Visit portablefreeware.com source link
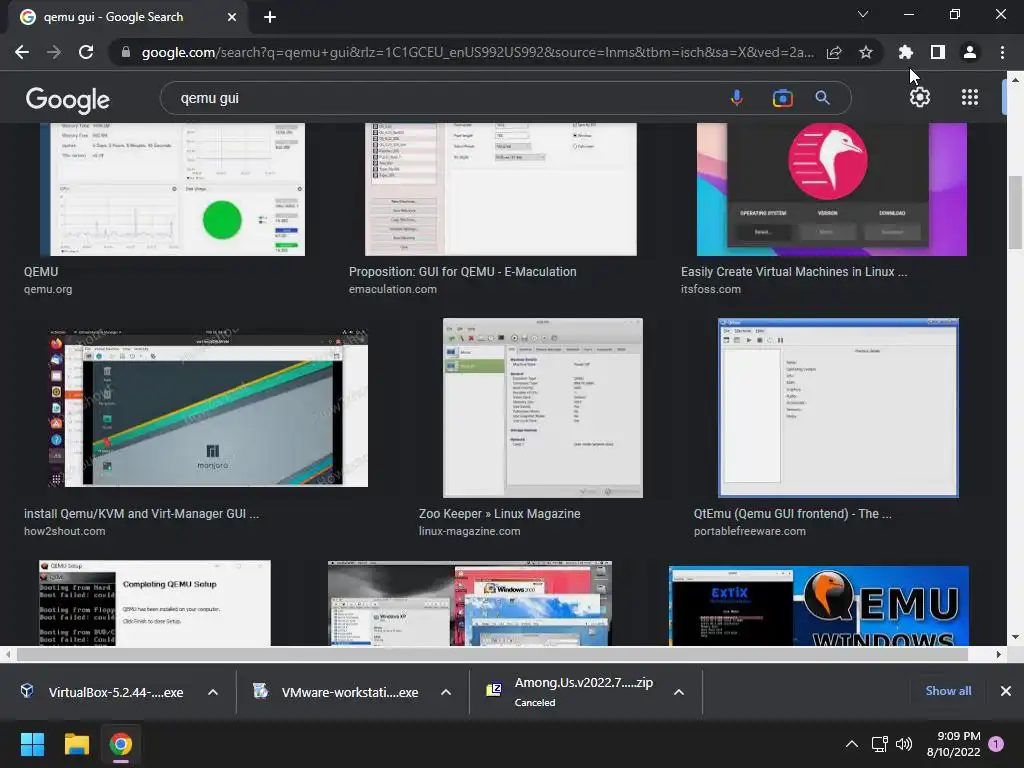 tap(750, 532)
